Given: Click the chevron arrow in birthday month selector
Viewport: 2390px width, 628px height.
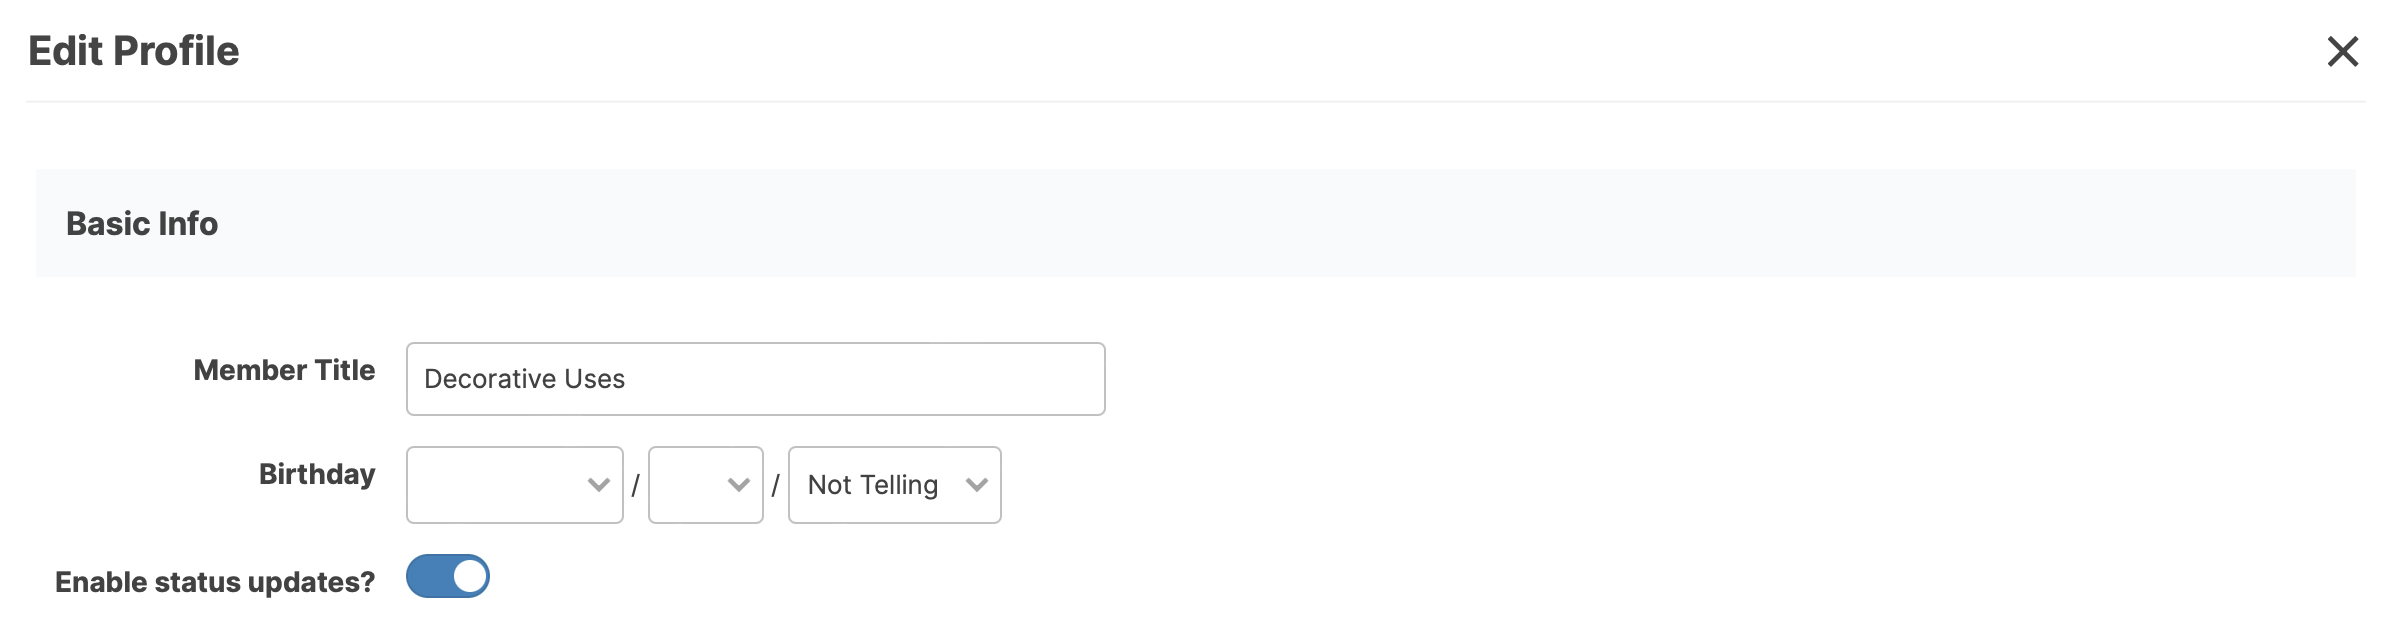Looking at the screenshot, I should [599, 485].
